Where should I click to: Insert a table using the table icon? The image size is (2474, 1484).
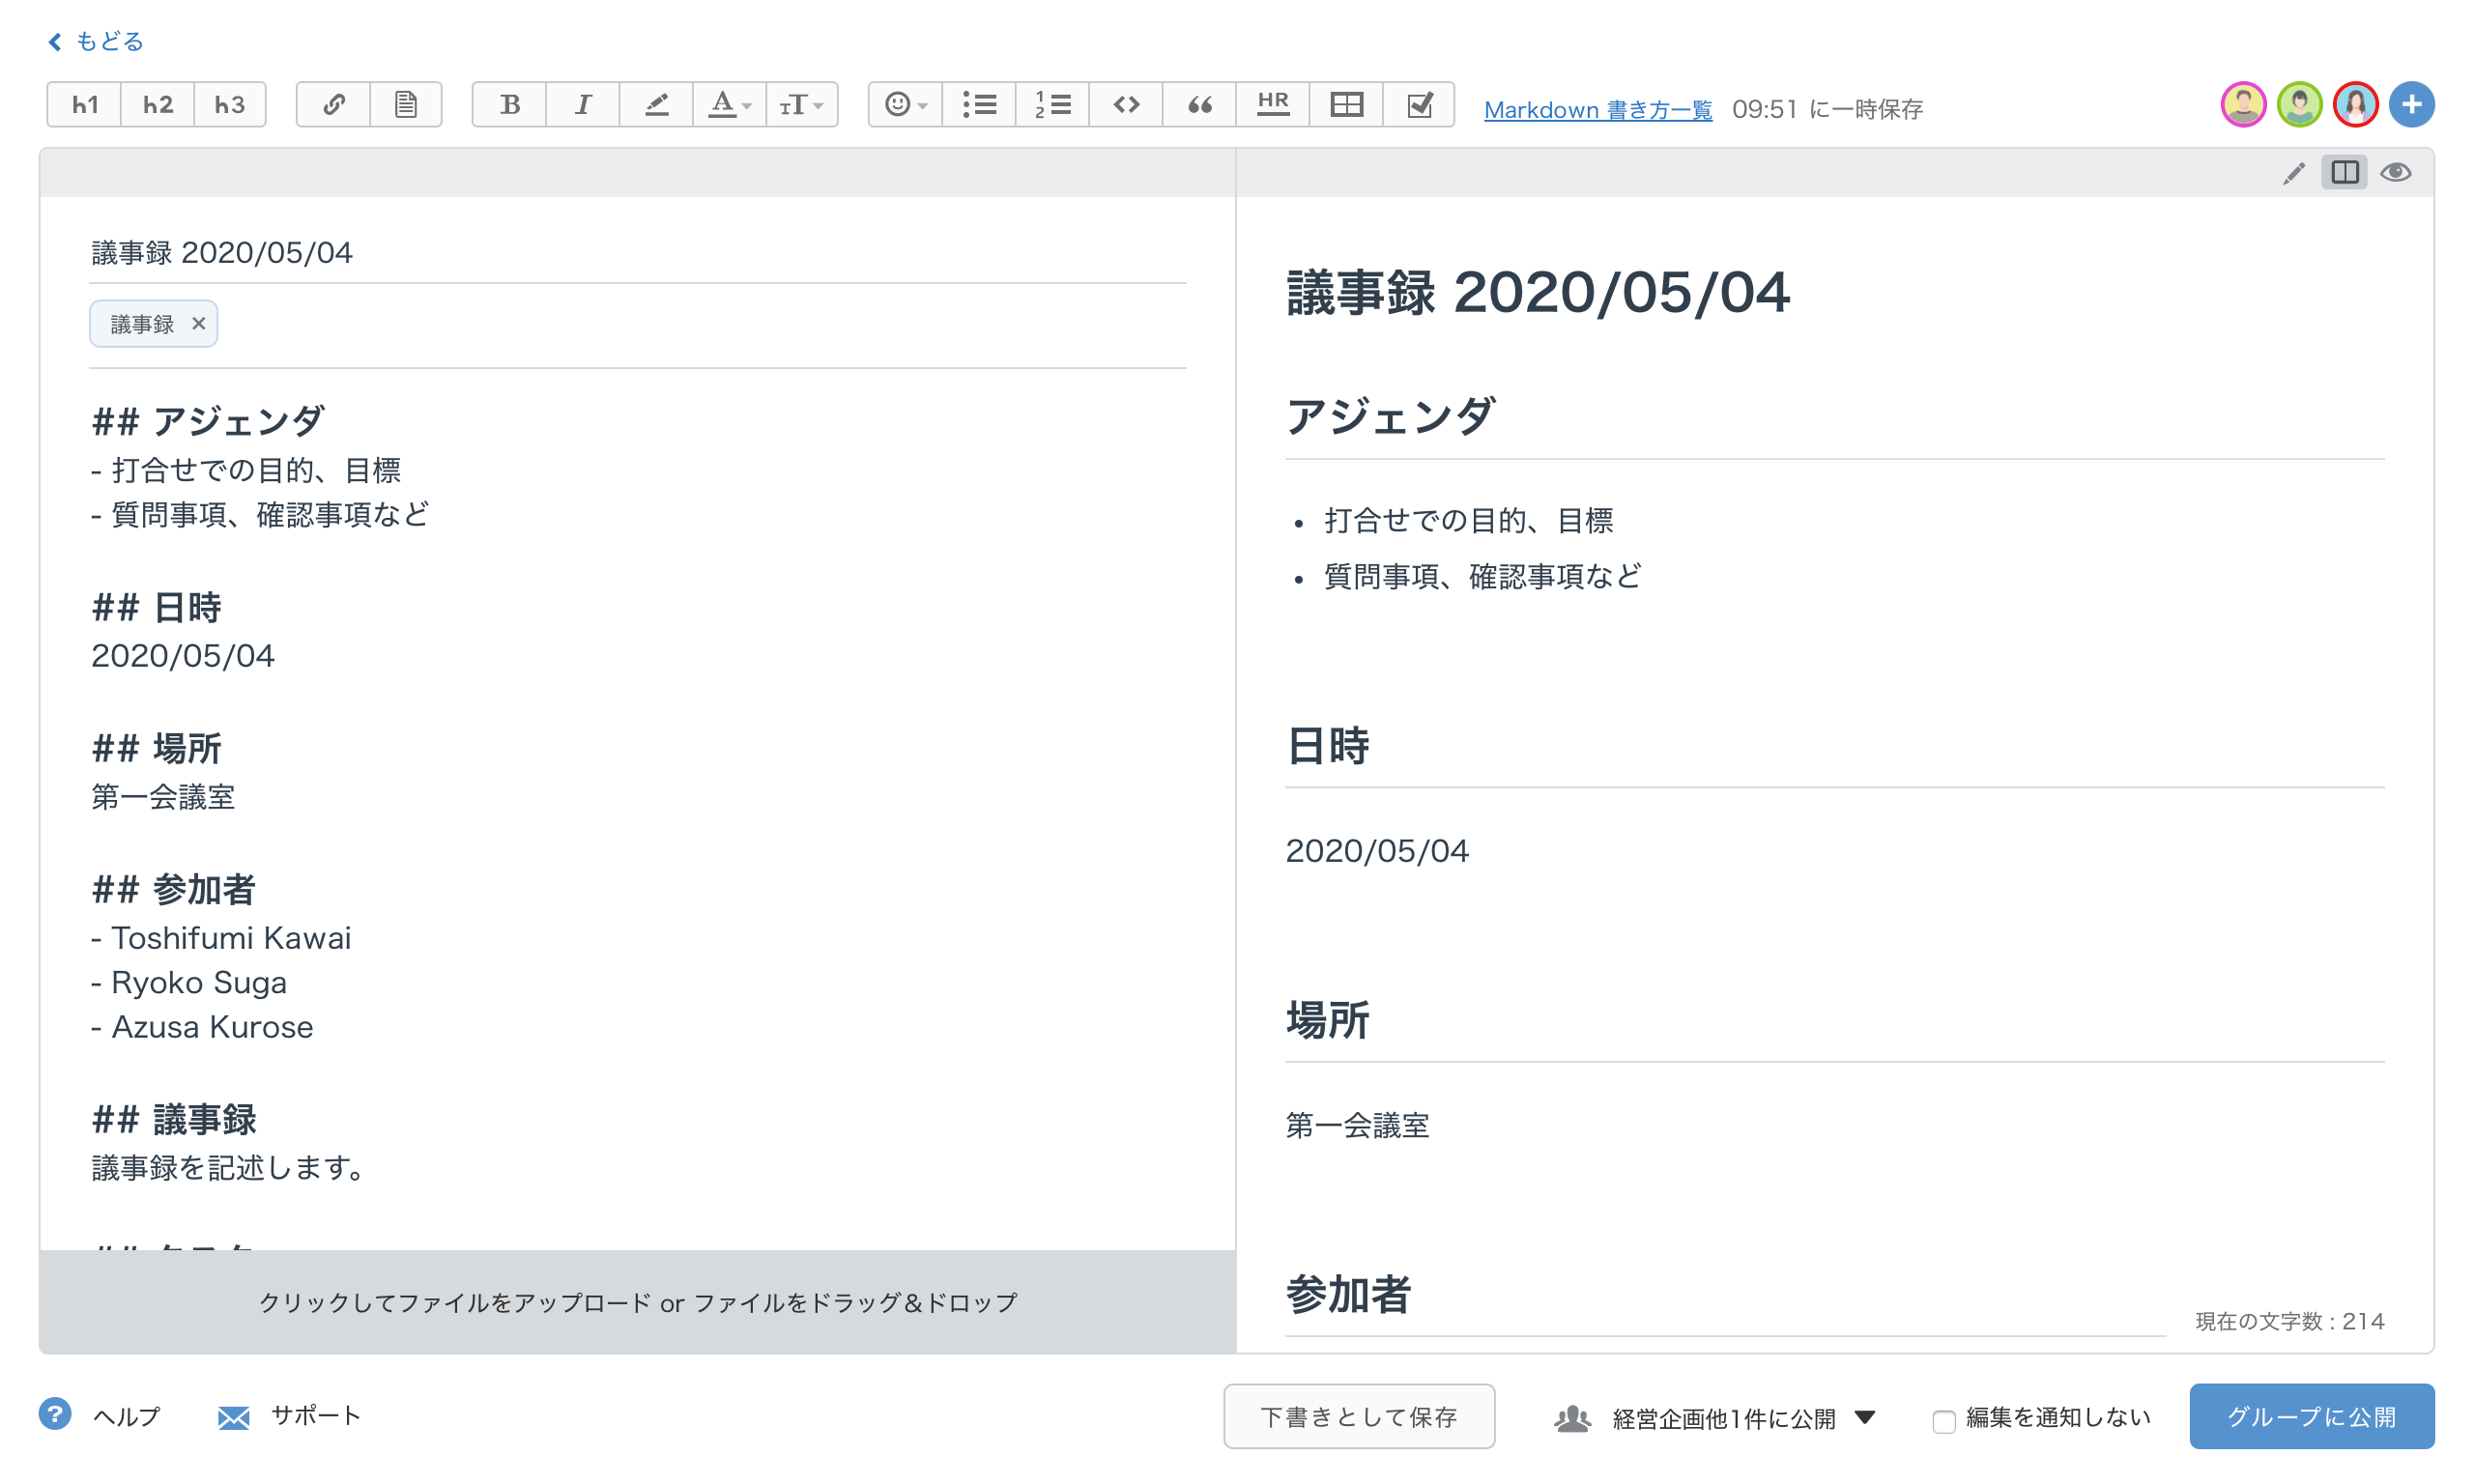pyautogui.click(x=1346, y=105)
